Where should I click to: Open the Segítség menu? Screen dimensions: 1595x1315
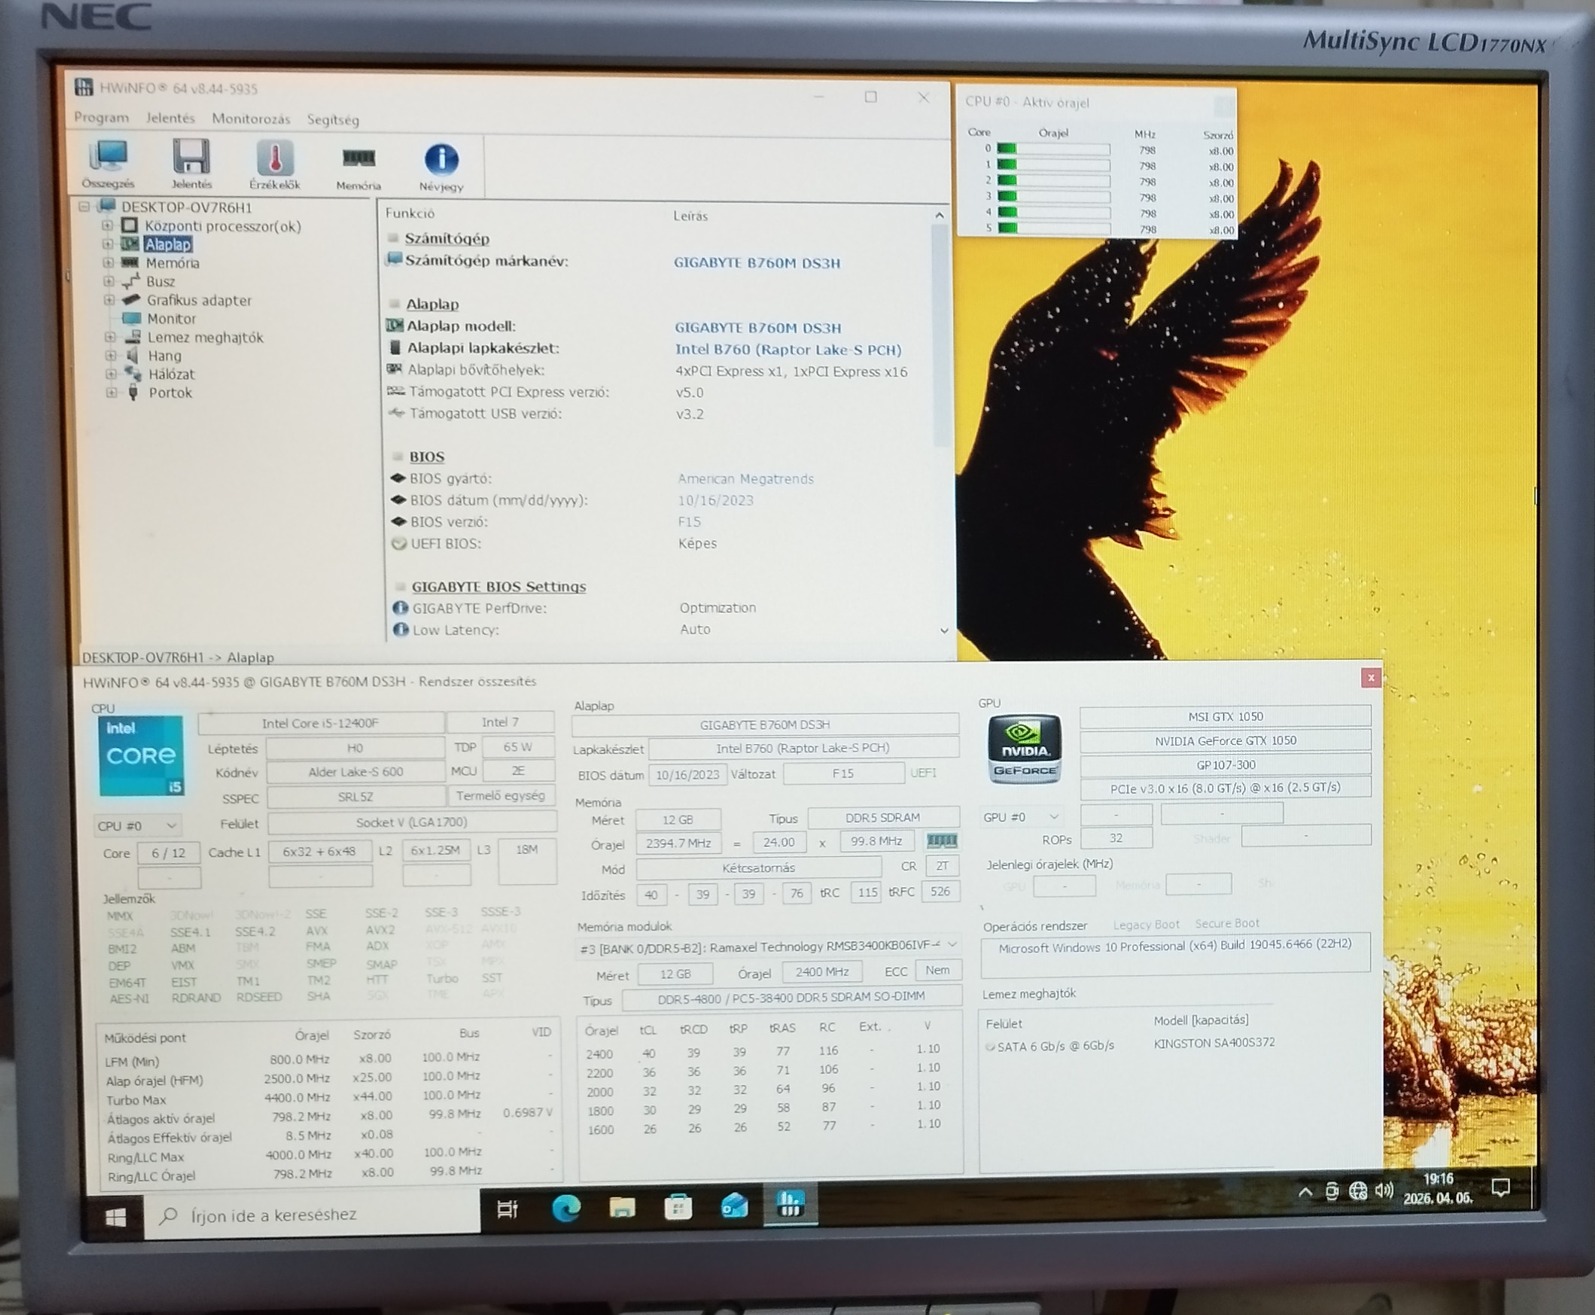pos(333,120)
